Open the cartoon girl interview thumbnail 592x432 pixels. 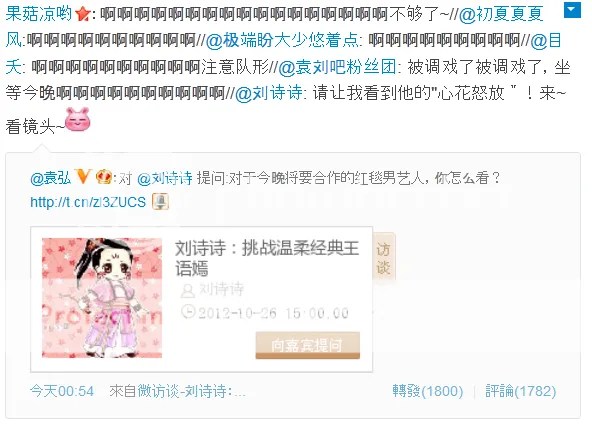tap(102, 298)
